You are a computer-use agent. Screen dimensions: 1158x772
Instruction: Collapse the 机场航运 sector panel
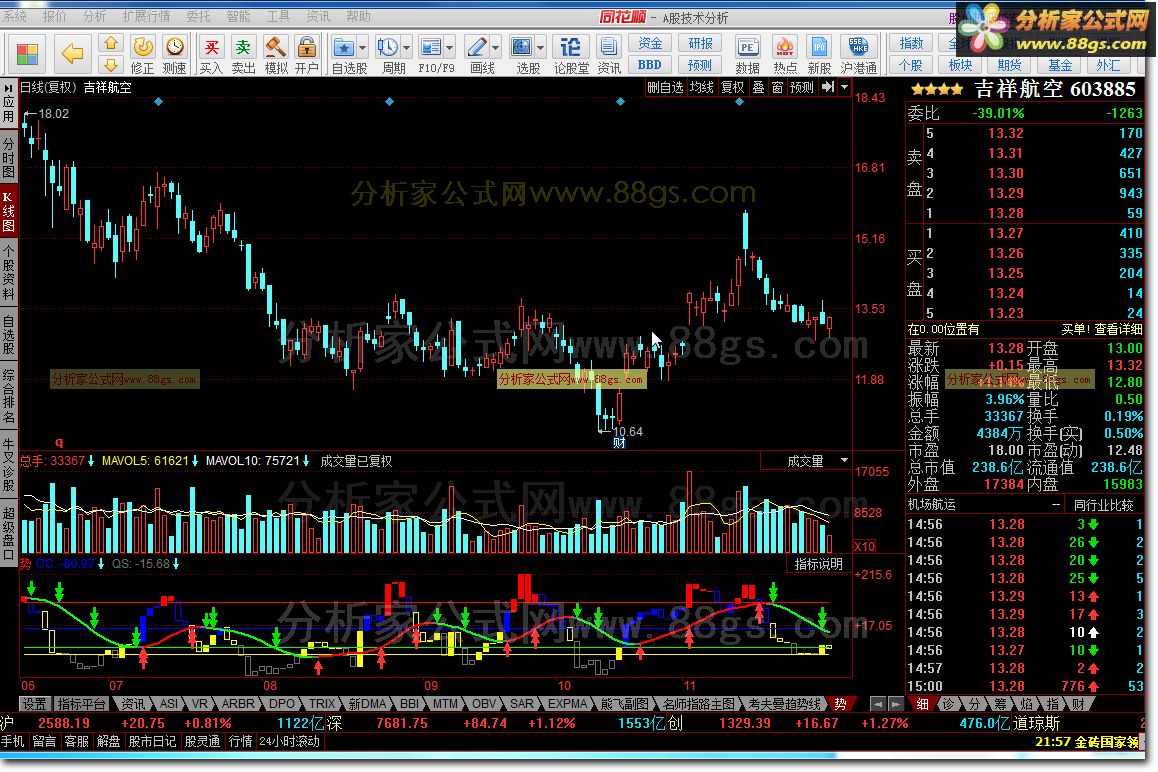[x=1056, y=505]
